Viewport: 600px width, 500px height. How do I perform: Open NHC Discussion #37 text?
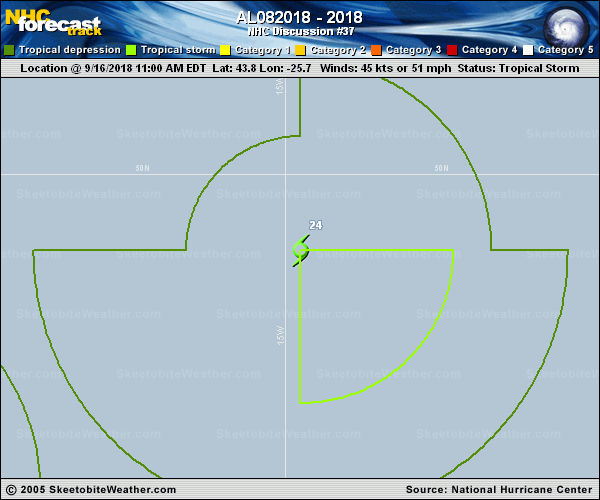300,31
